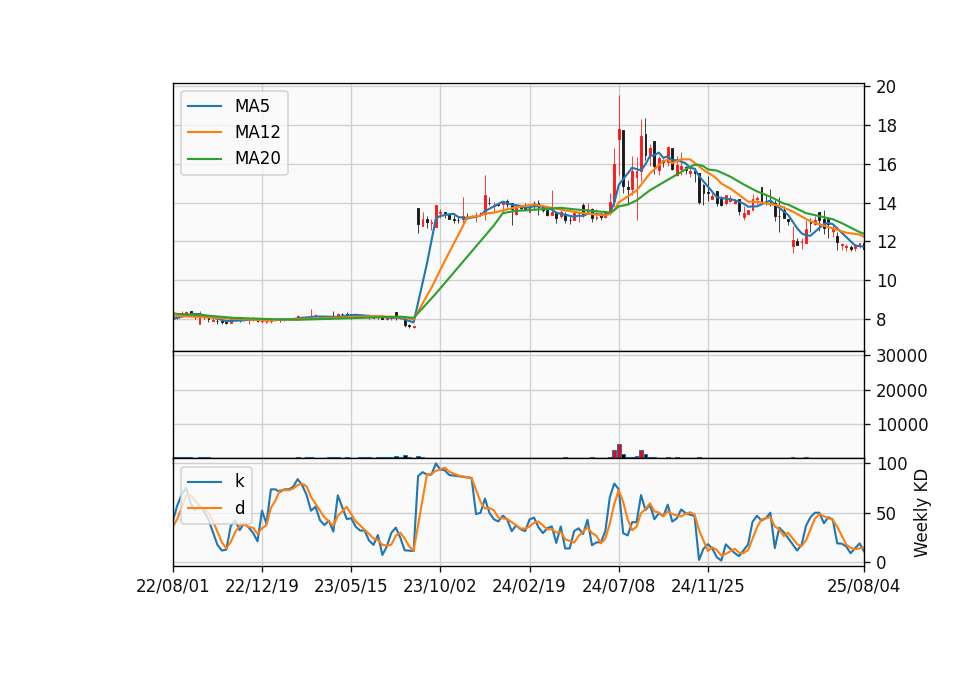Image resolution: width=960 pixels, height=690 pixels.
Task: Click the d legend label in KD panel
Action: click(x=239, y=508)
